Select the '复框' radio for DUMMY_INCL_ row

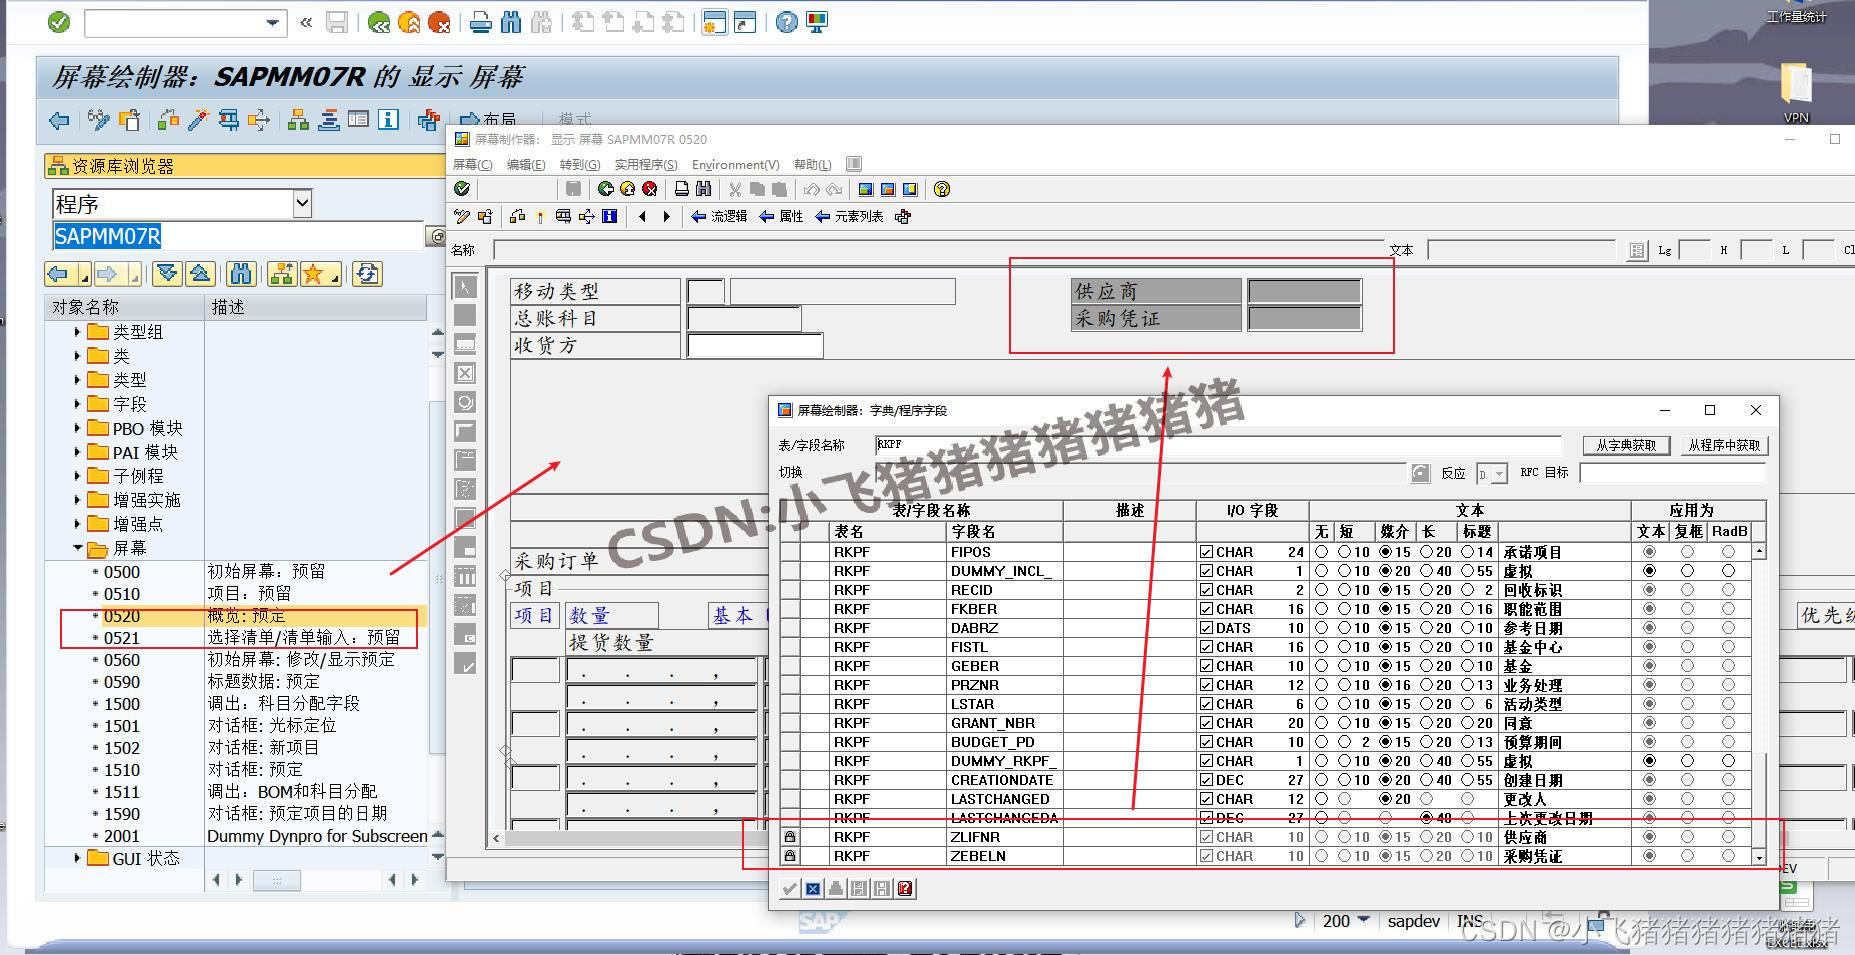[x=1688, y=571]
